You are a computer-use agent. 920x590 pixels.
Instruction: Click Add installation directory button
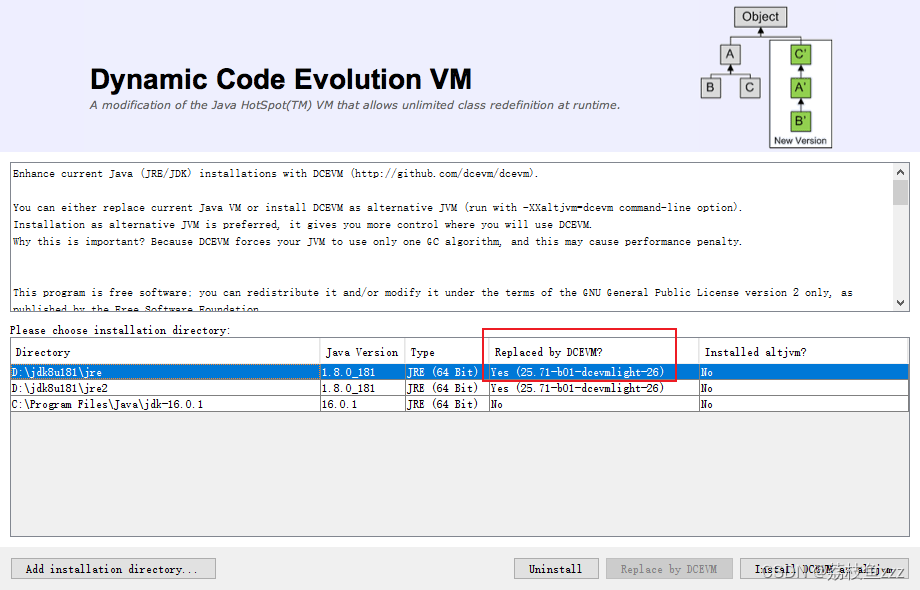point(113,568)
